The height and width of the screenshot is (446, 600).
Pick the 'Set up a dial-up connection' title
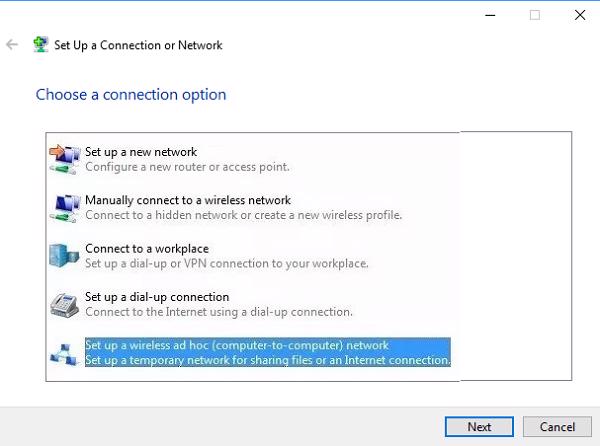coord(157,297)
